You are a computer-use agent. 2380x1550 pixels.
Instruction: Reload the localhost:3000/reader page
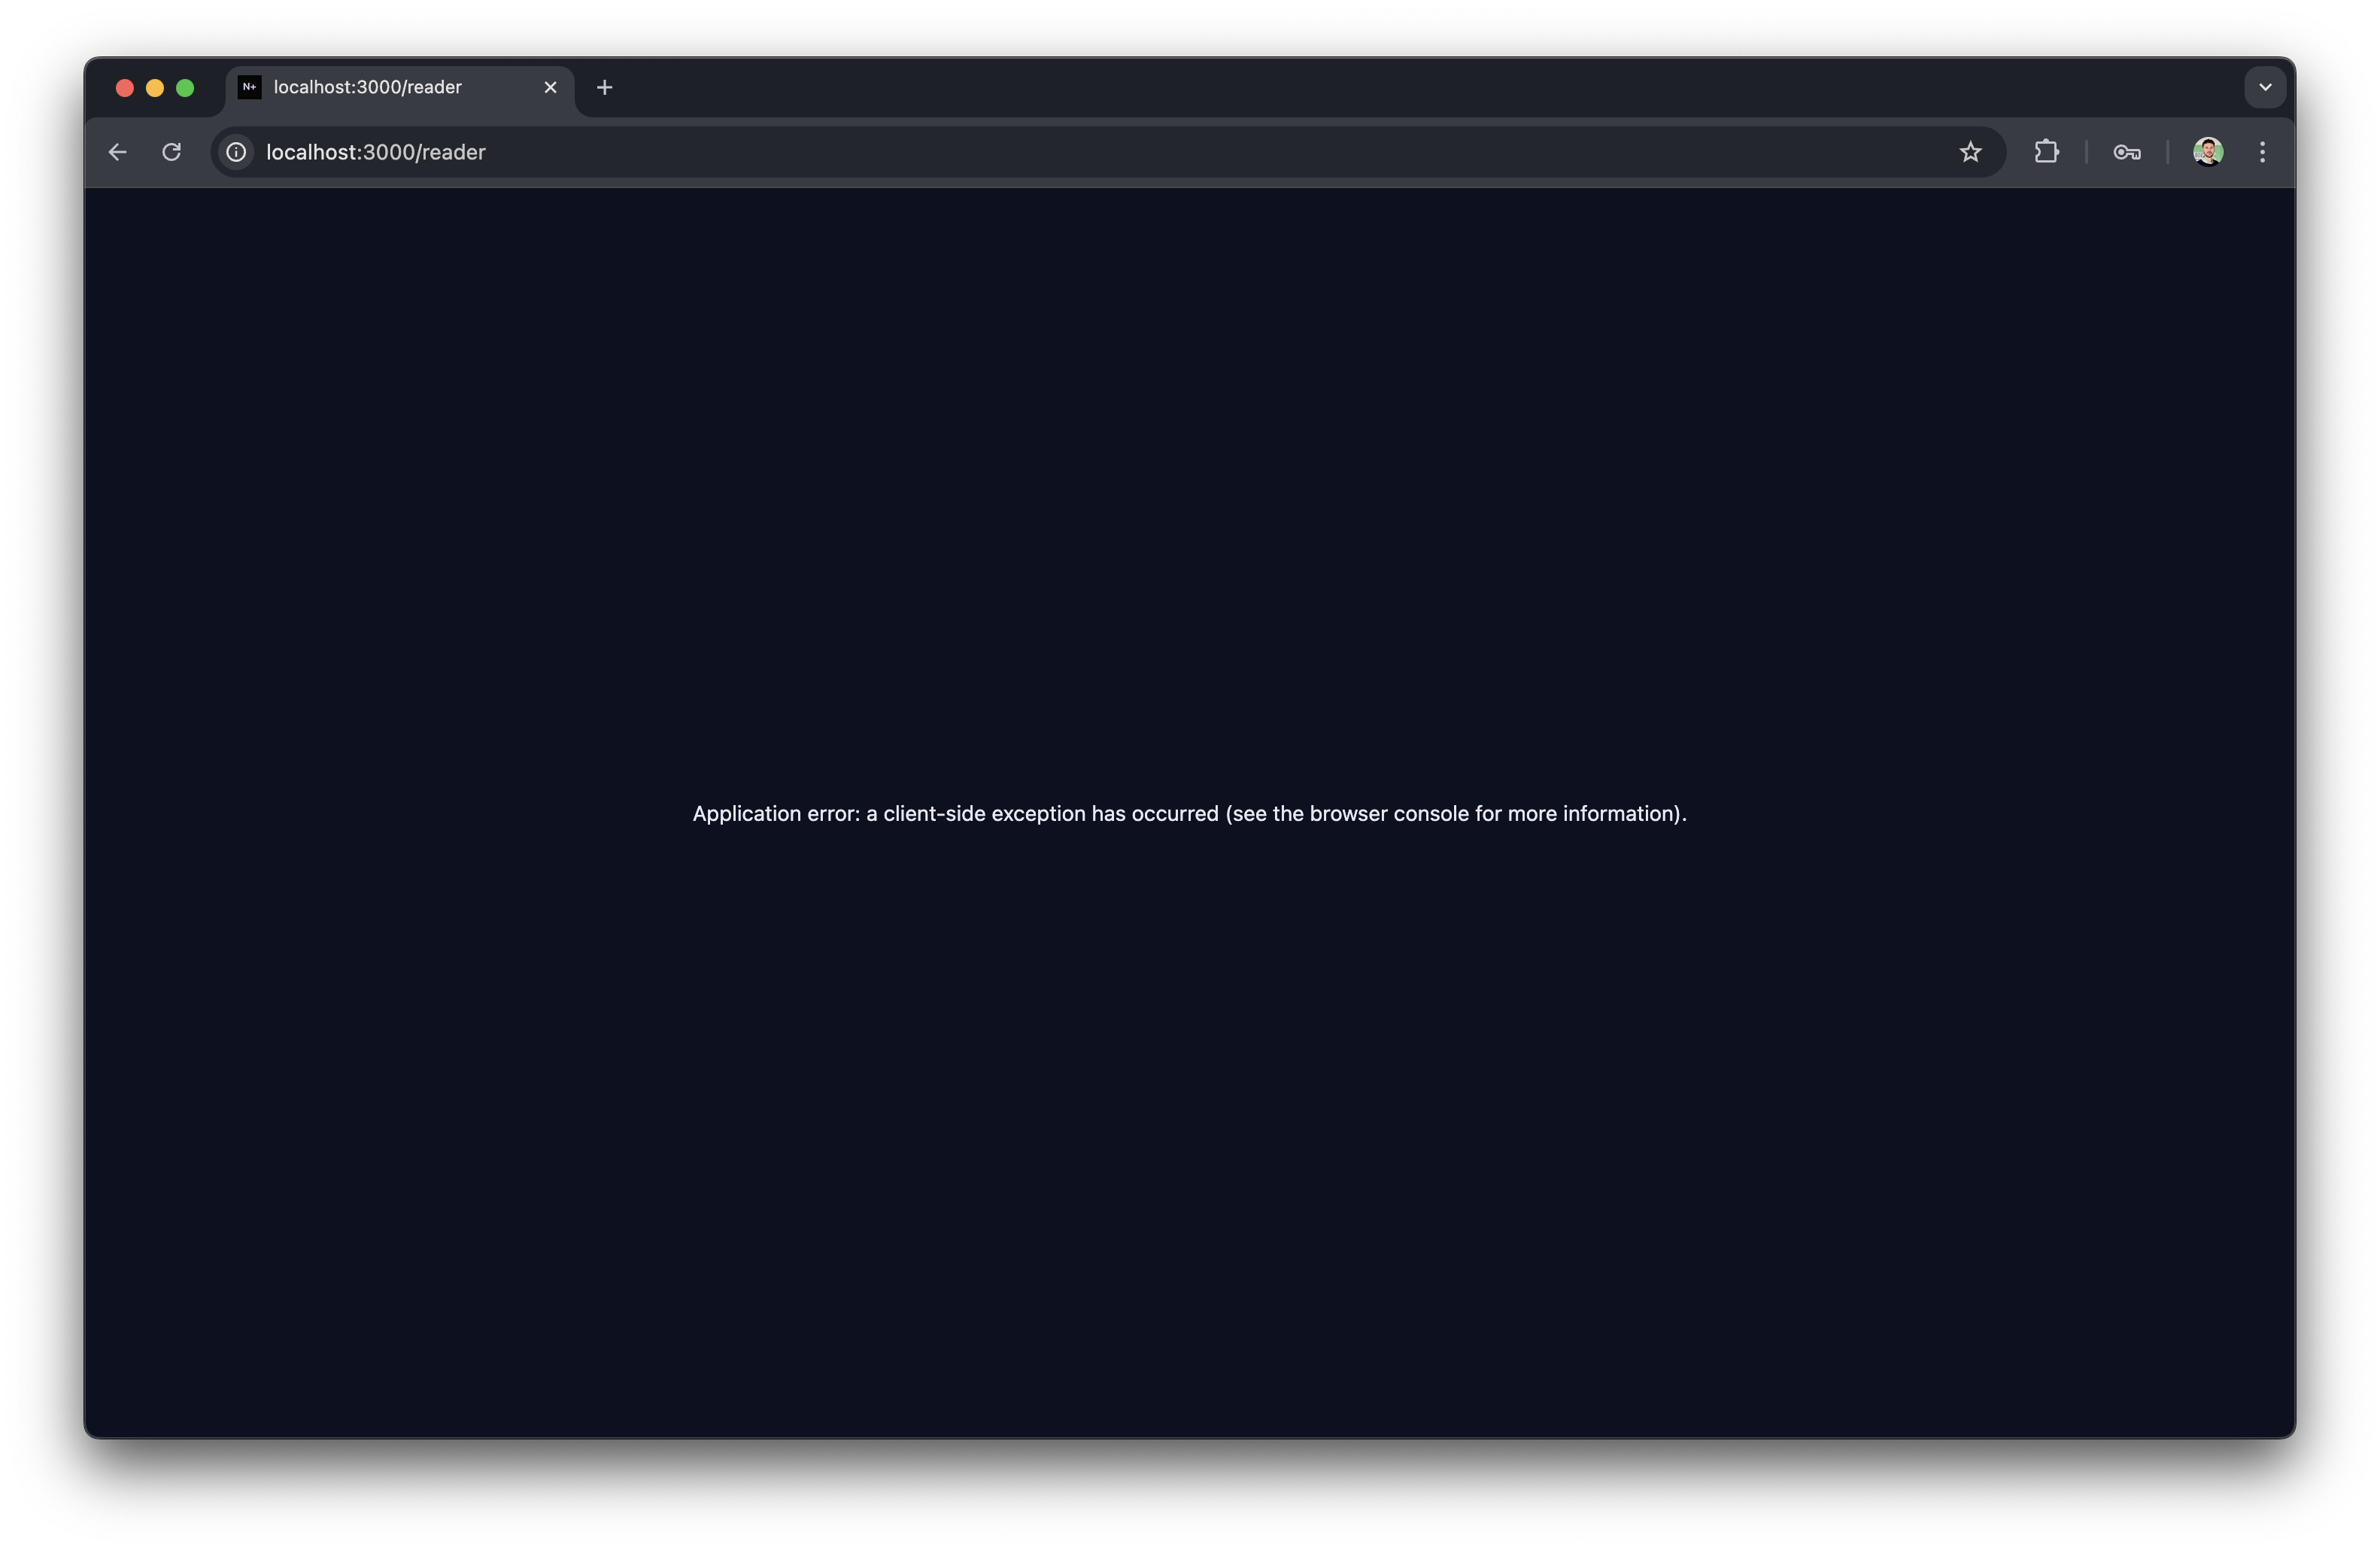[172, 152]
